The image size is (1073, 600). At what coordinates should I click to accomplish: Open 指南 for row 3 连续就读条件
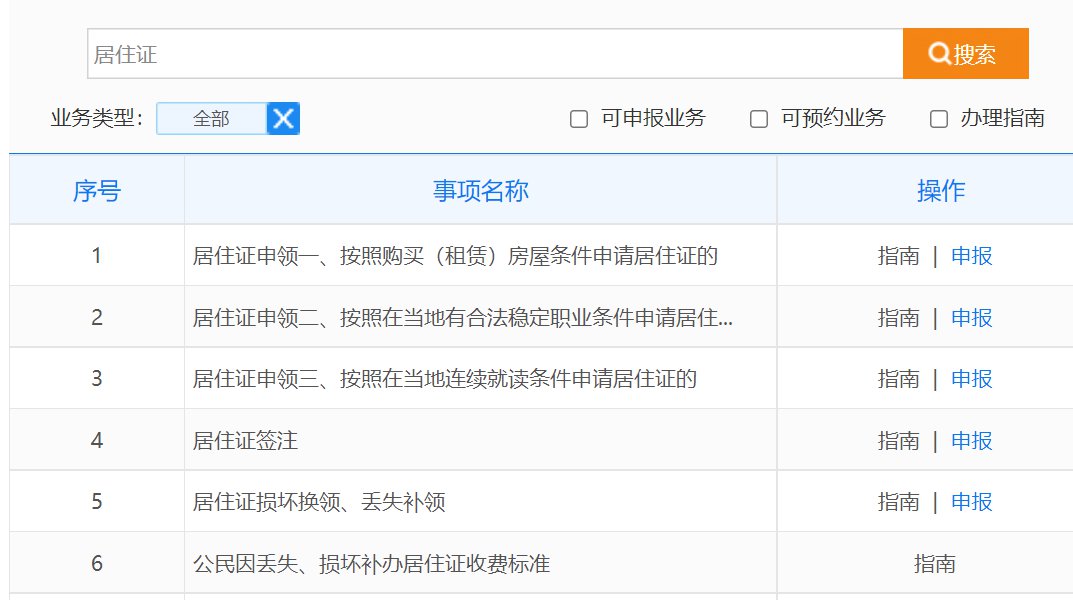click(898, 379)
